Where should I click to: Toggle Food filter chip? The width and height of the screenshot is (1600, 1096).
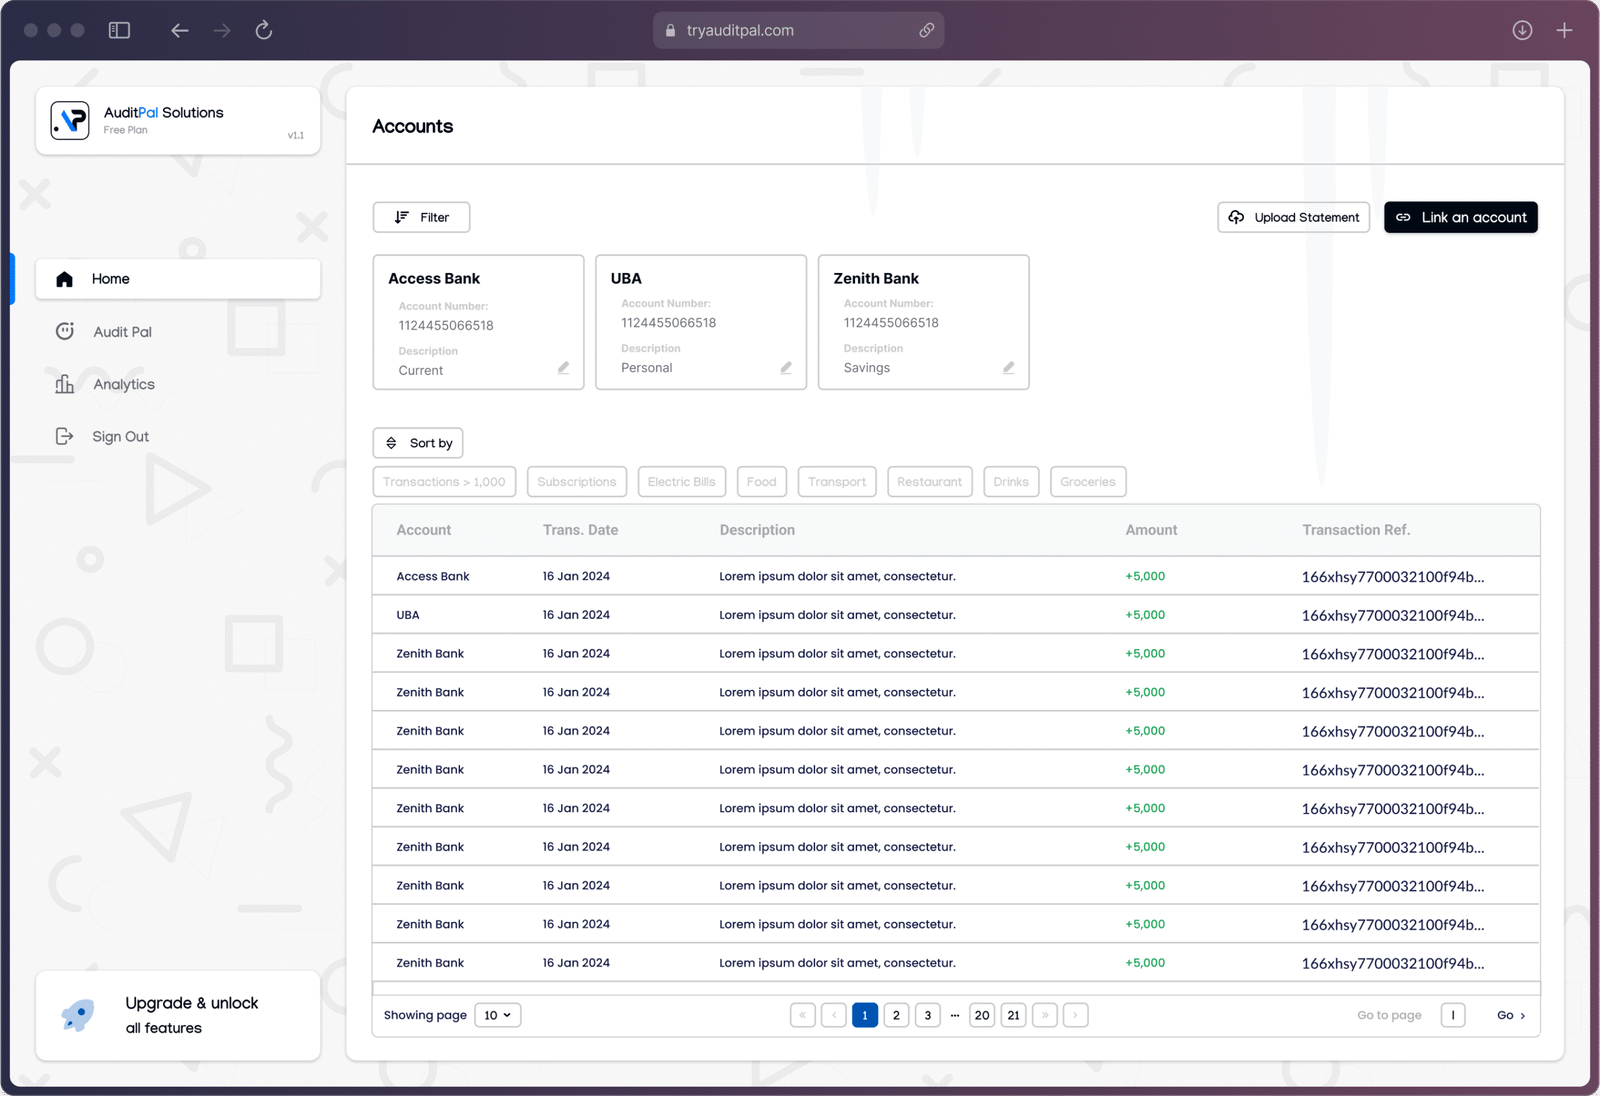click(761, 482)
